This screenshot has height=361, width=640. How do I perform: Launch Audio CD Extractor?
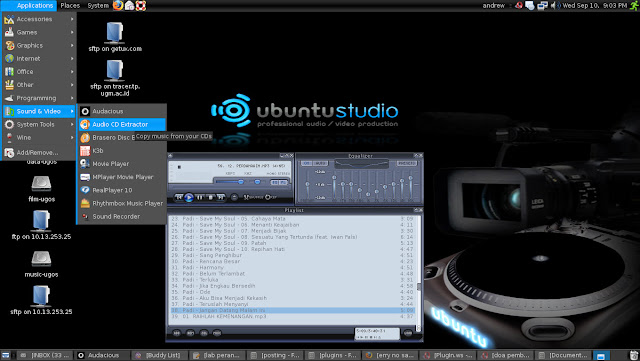coord(122,124)
